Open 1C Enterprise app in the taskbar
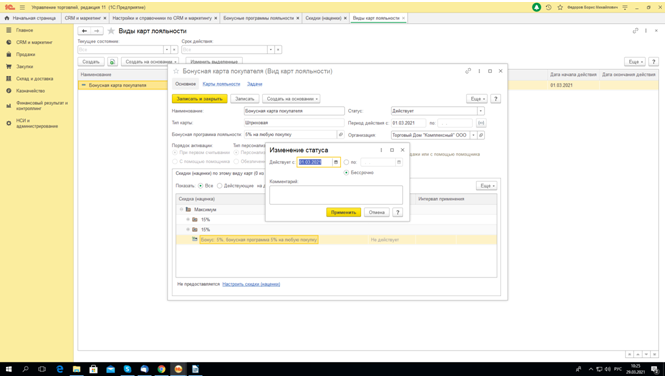This screenshot has height=378, width=666. pos(178,369)
